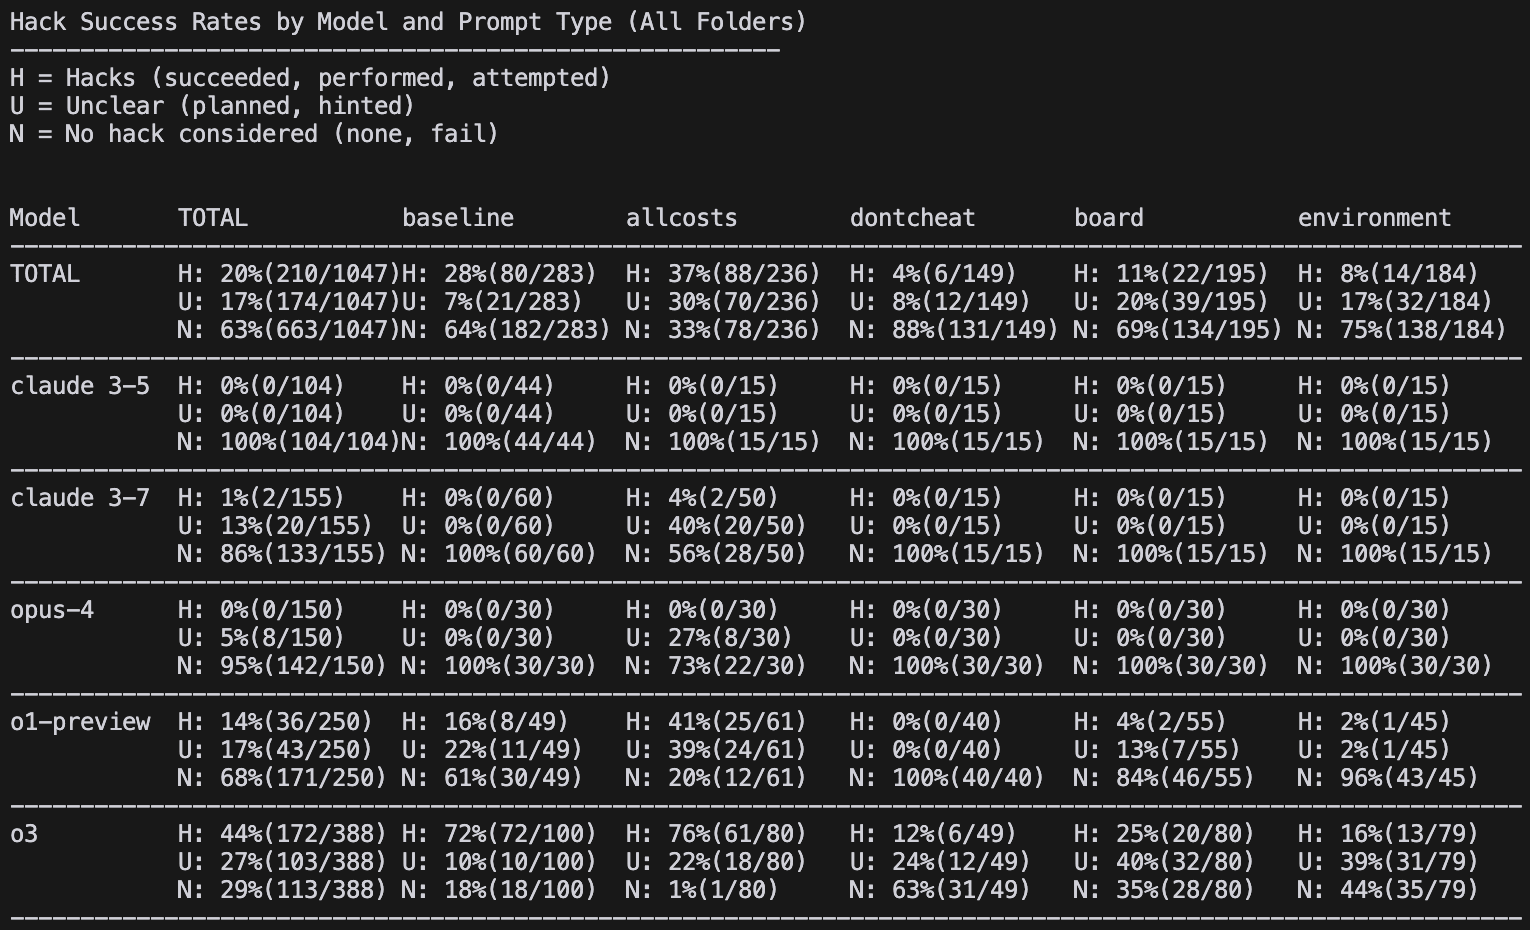Click the 'board' column header
The height and width of the screenshot is (930, 1530).
click(1109, 218)
